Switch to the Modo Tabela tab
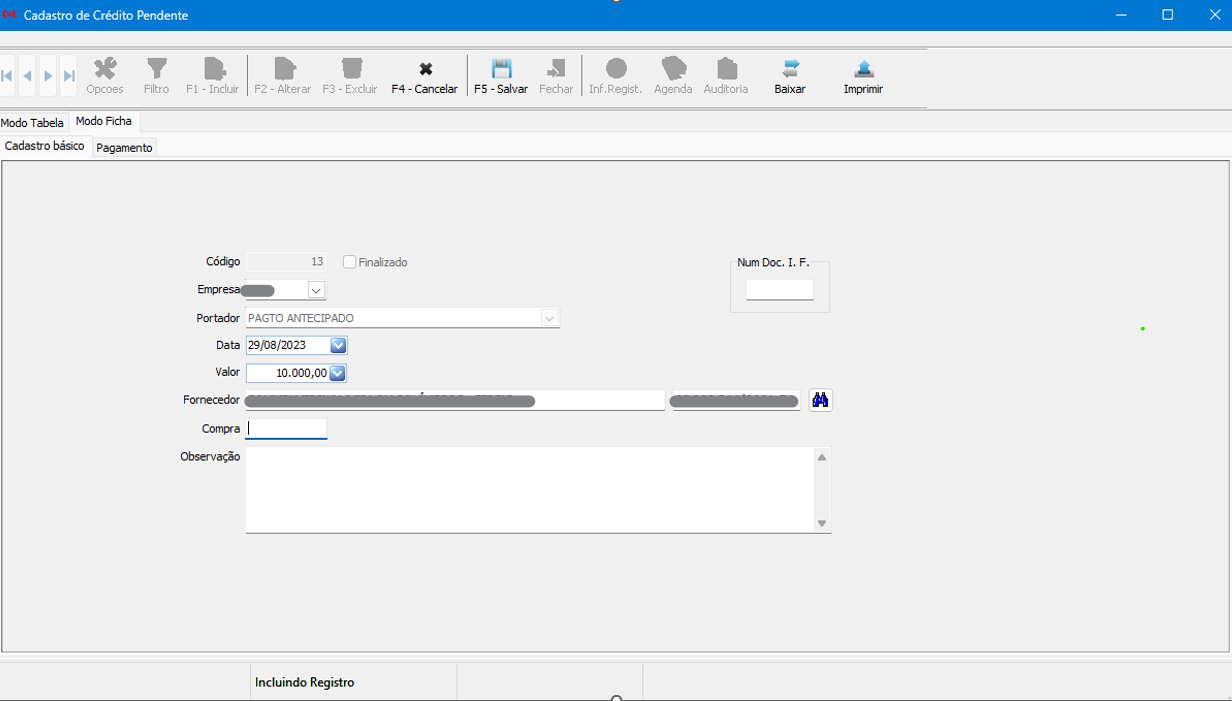 pos(32,123)
